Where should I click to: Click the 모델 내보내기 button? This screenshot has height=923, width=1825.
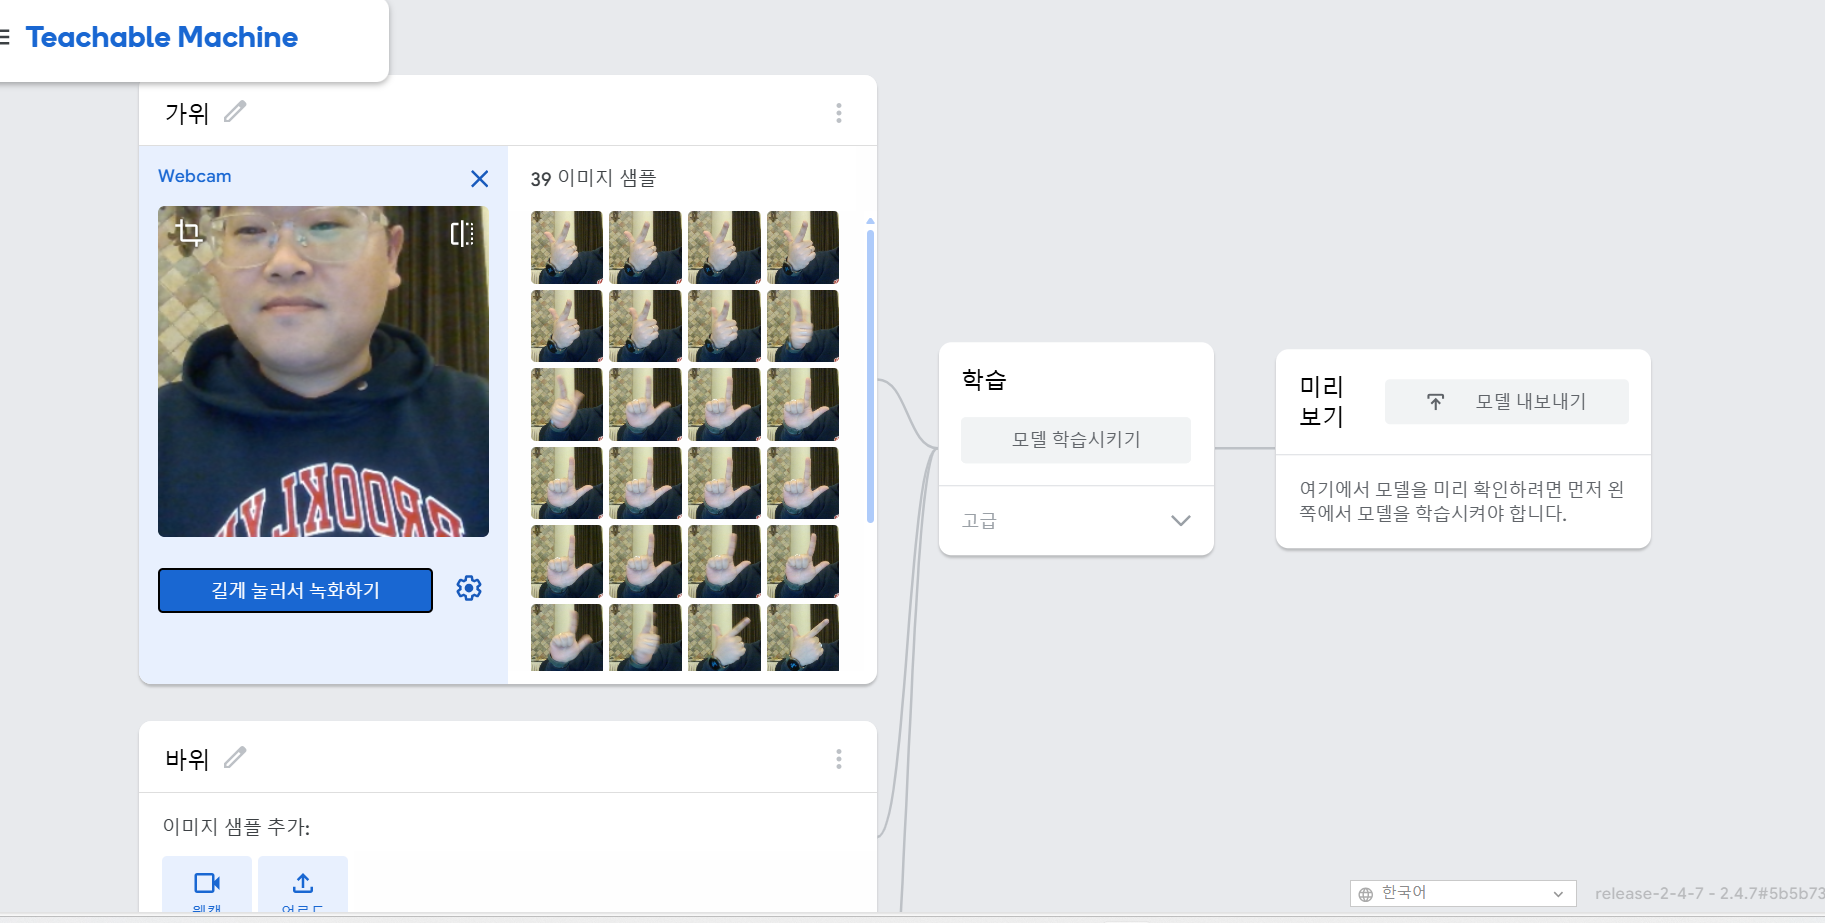coord(1507,402)
